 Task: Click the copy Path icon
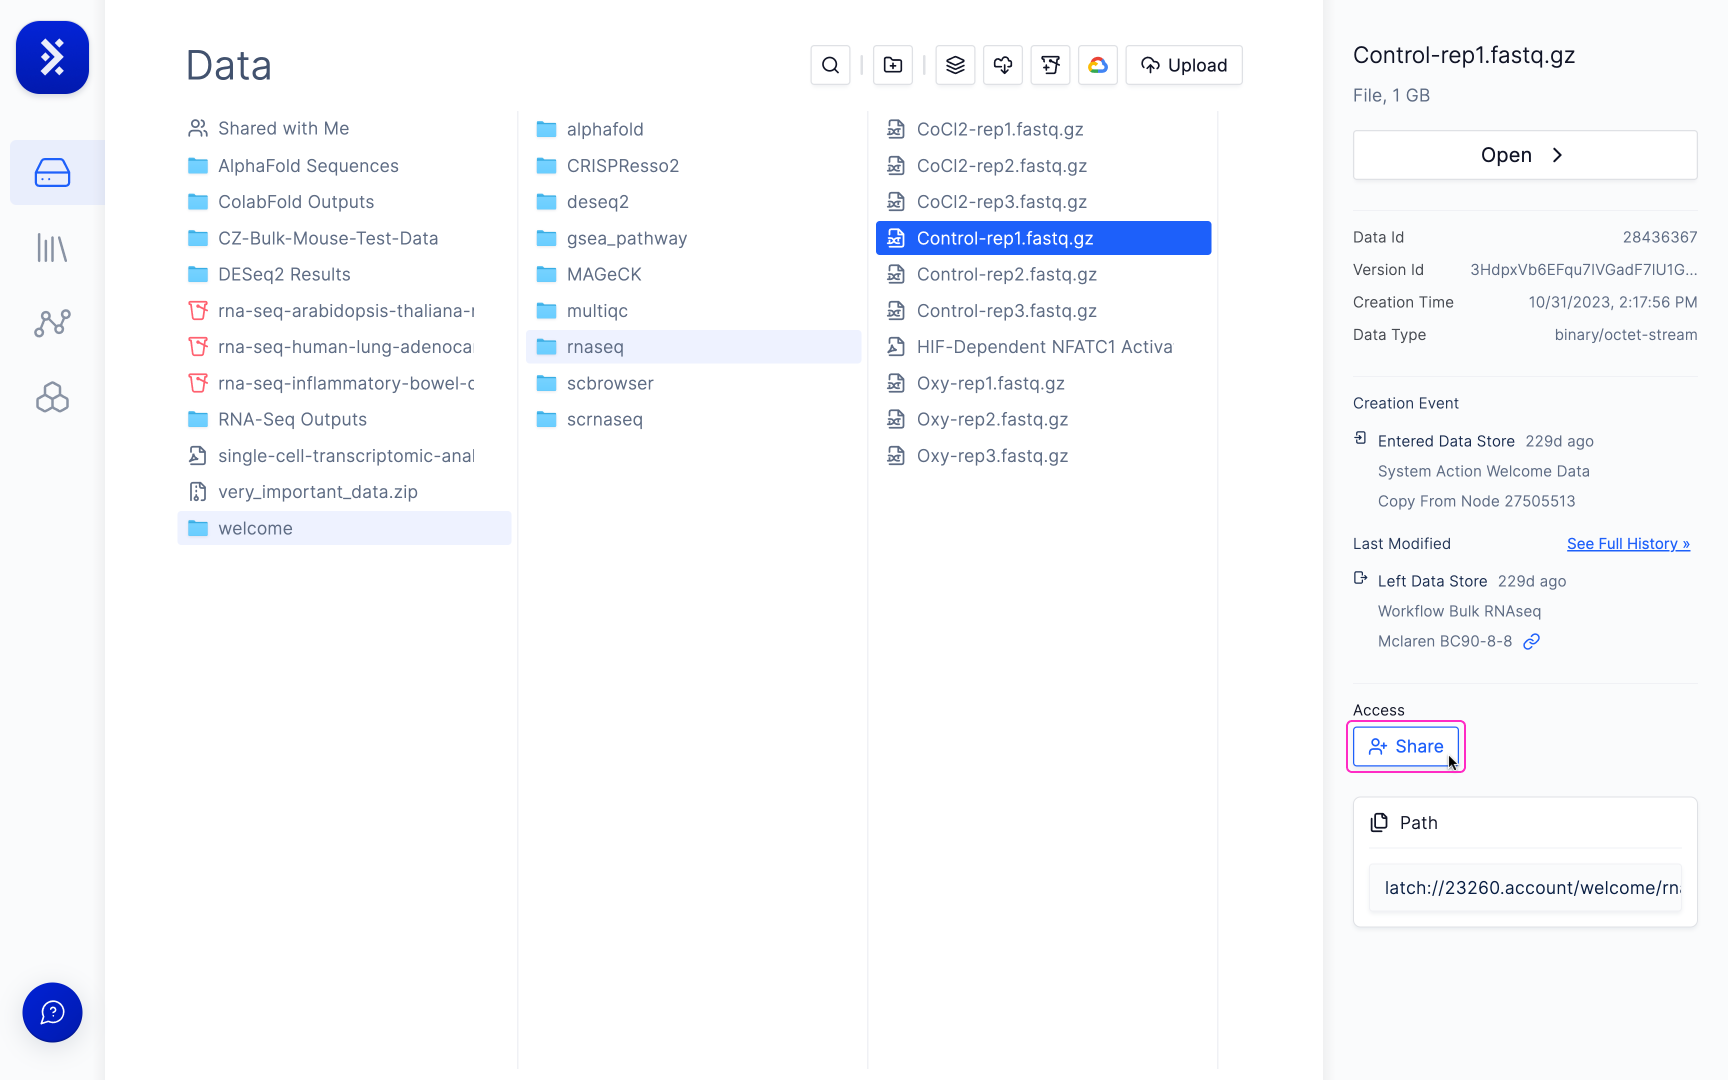click(1379, 822)
